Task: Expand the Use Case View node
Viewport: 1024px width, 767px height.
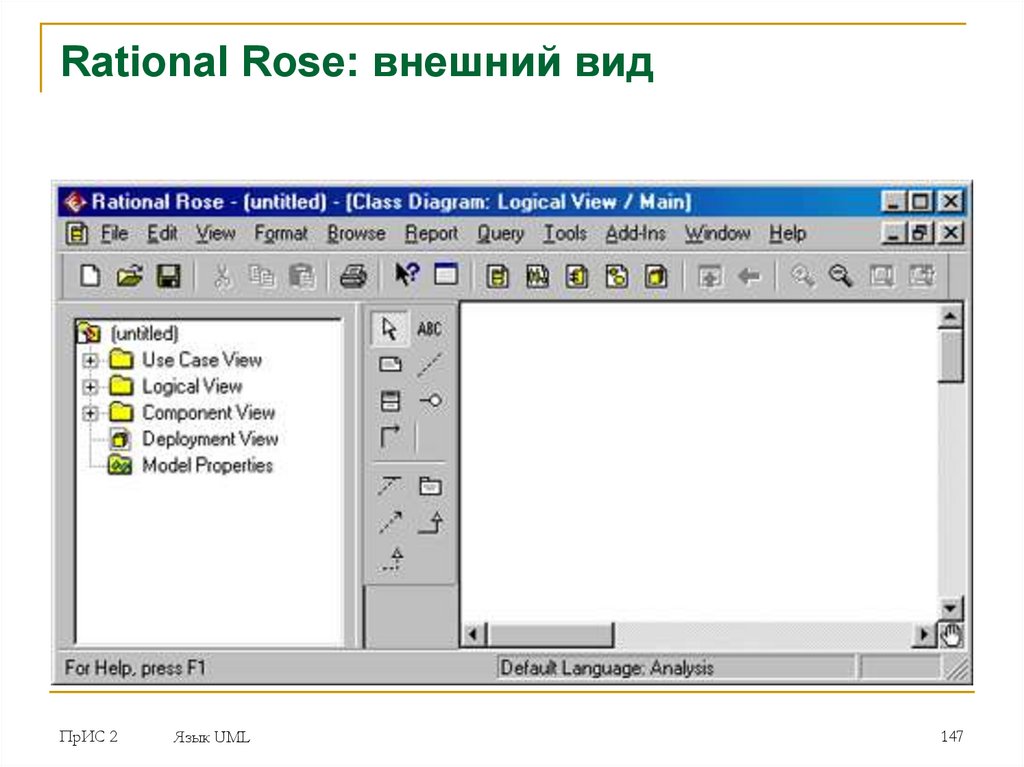Action: tap(90, 360)
